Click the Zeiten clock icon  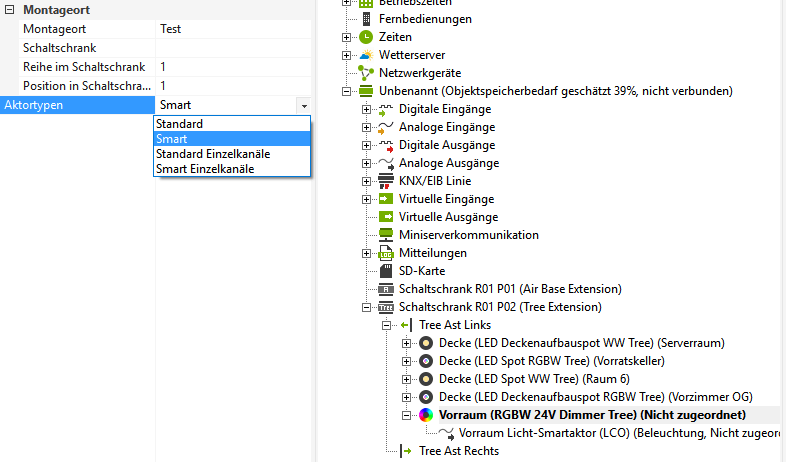point(366,37)
